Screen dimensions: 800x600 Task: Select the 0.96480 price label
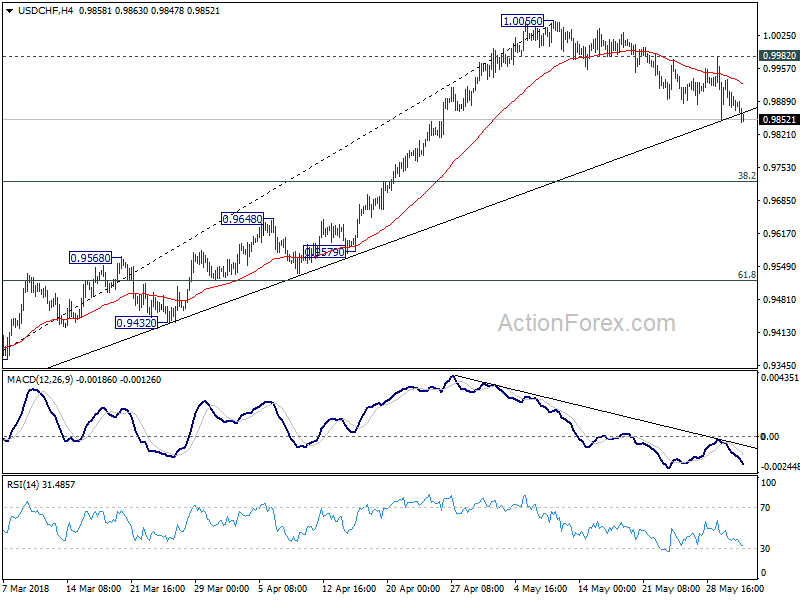click(x=242, y=219)
